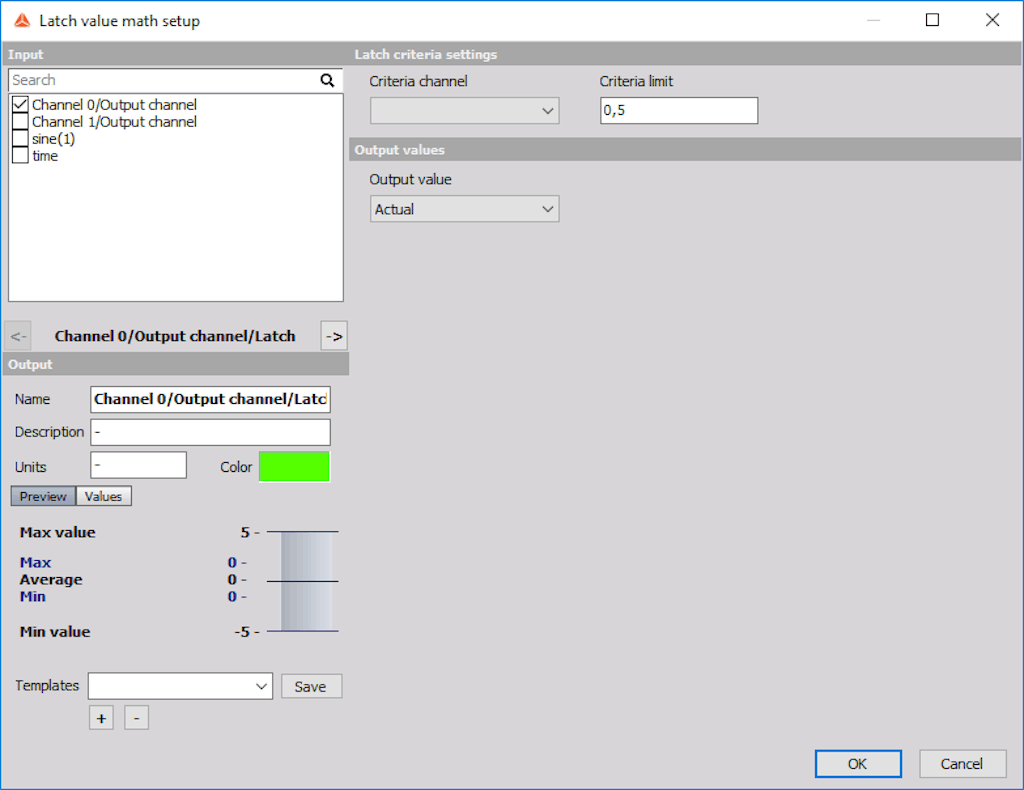Open the Criteria channel dropdown
1024x790 pixels.
coord(464,111)
